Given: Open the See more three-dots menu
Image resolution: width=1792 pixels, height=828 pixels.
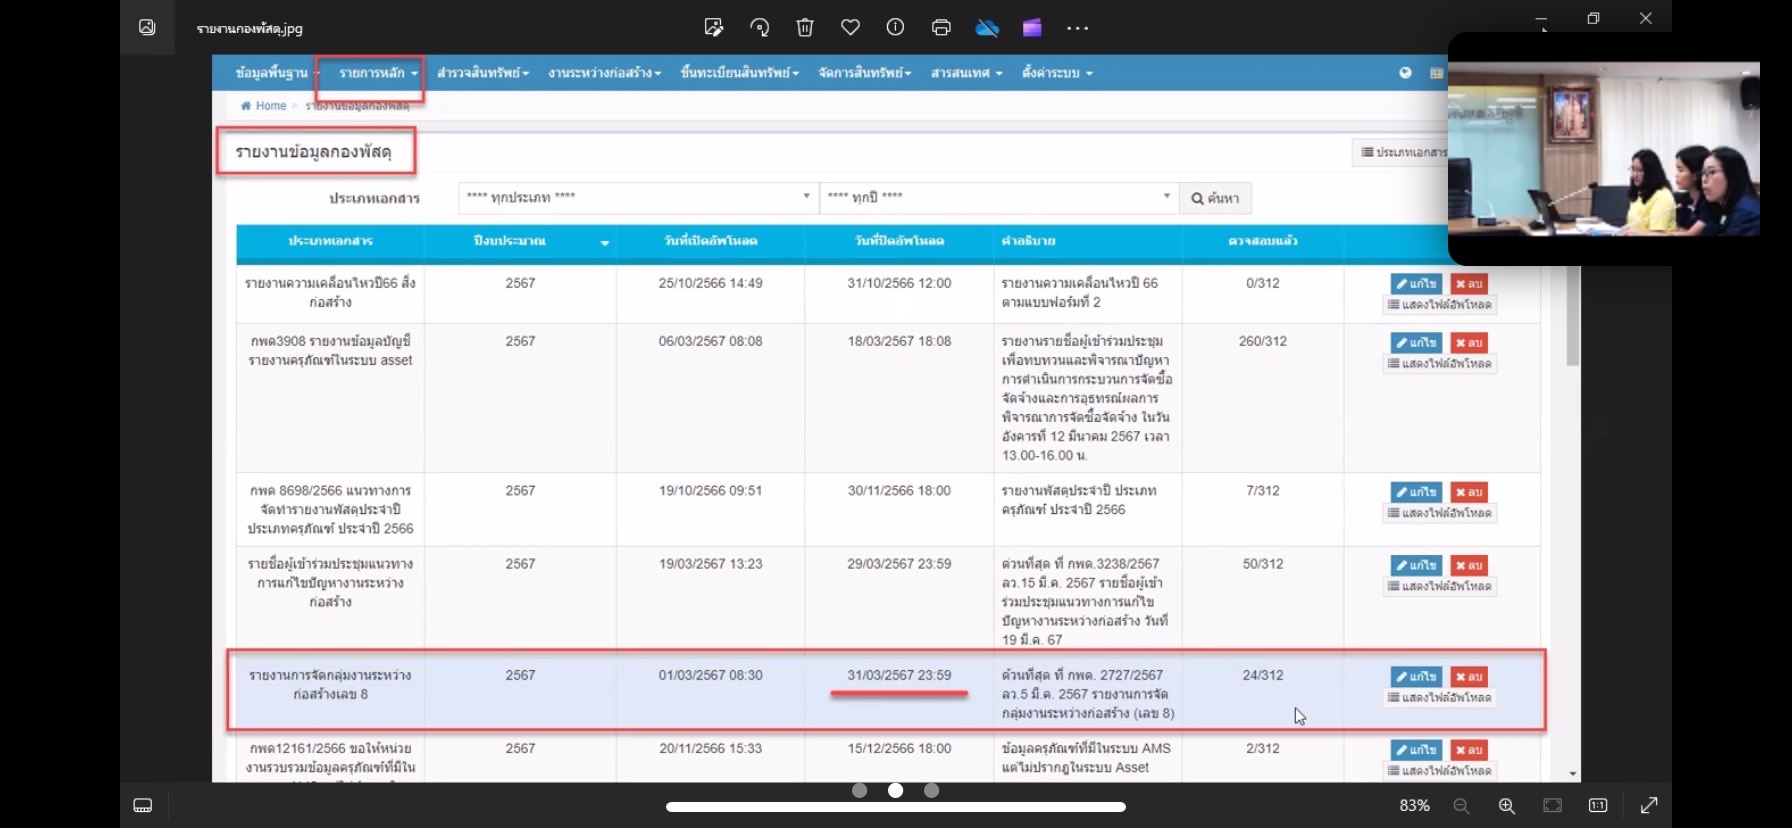Looking at the screenshot, I should [1077, 28].
